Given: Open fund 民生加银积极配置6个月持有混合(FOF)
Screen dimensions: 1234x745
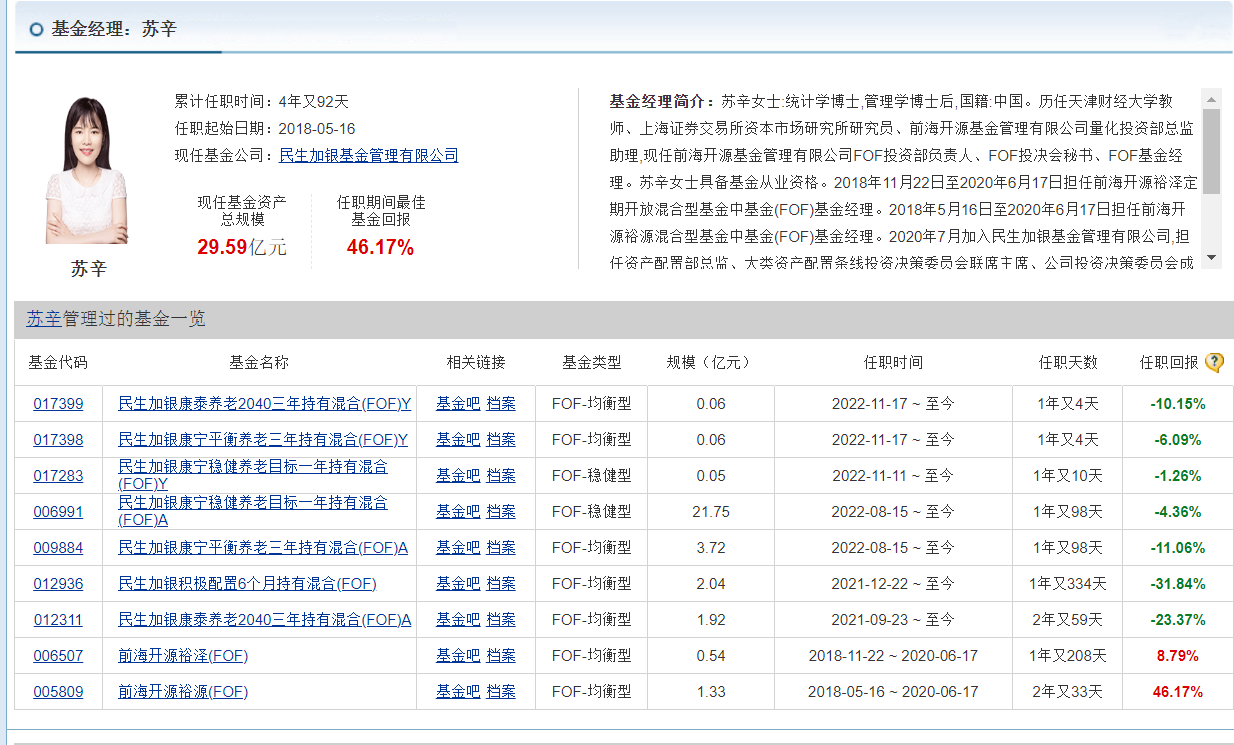Looking at the screenshot, I should pyautogui.click(x=247, y=584).
